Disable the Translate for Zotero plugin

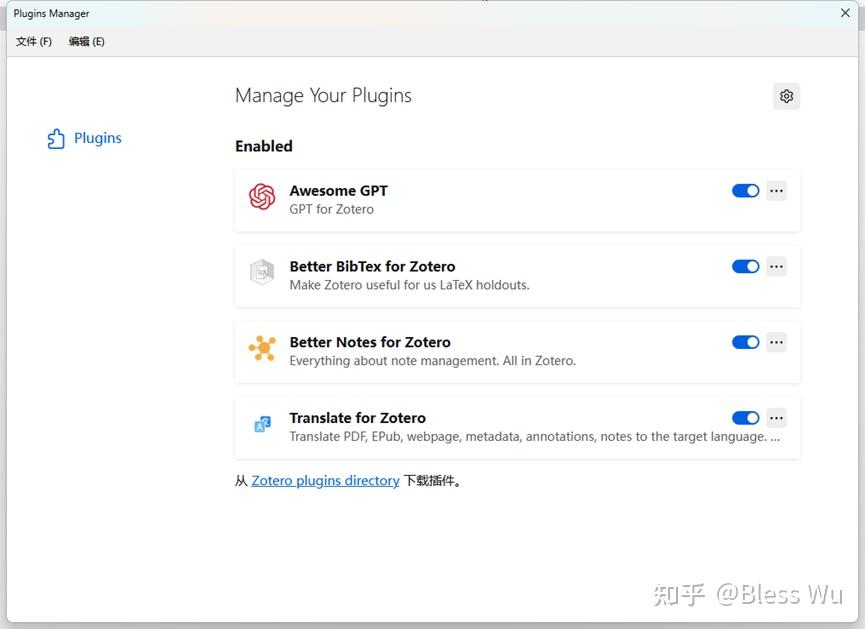[745, 418]
